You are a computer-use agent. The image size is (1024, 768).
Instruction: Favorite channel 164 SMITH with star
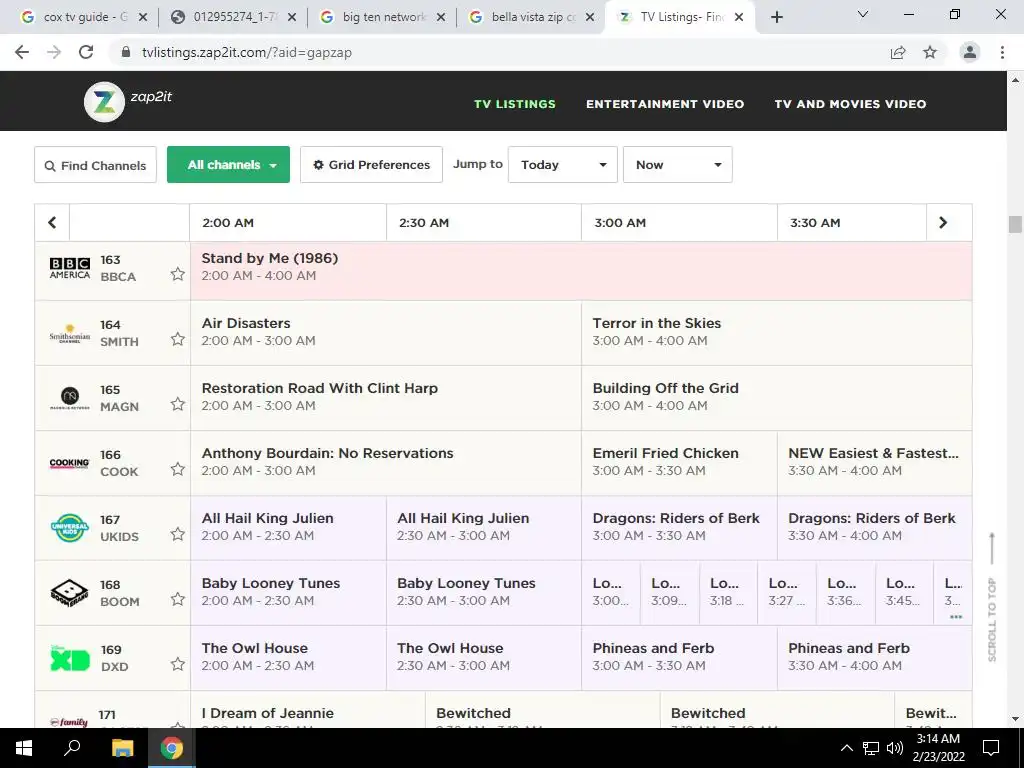tap(178, 339)
